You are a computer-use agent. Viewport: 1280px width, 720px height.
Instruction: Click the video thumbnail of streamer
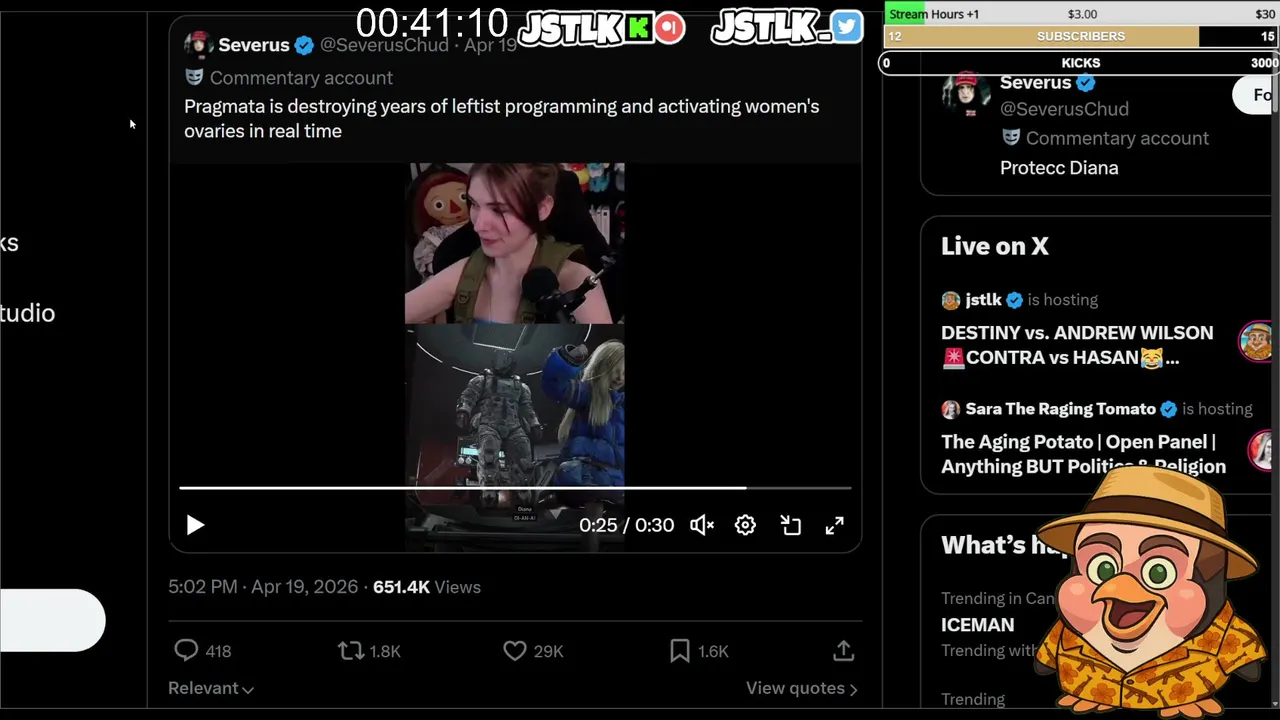(x=515, y=243)
